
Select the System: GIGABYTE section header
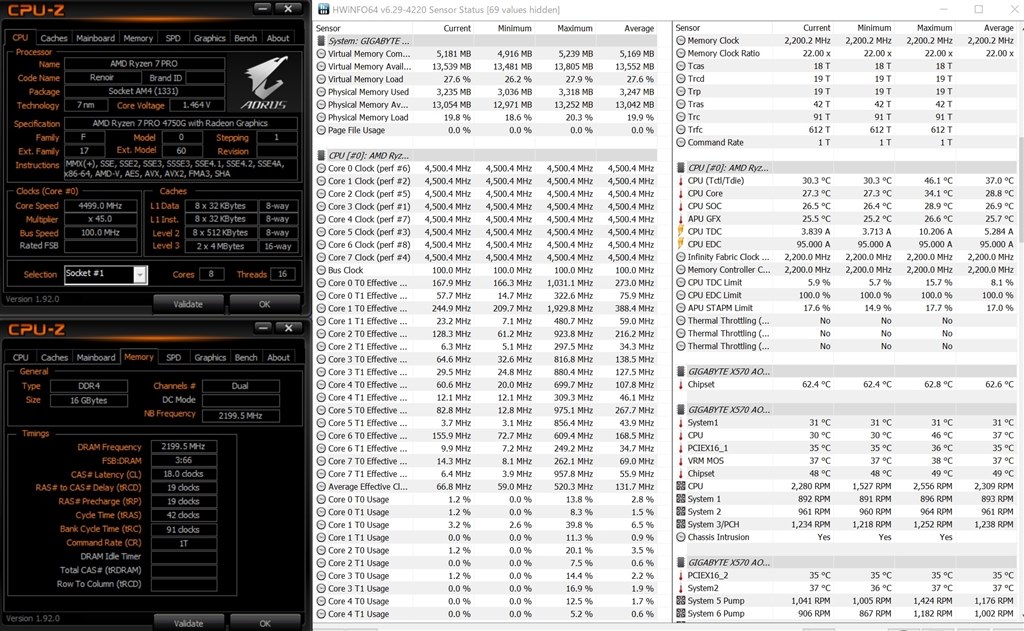(x=486, y=41)
